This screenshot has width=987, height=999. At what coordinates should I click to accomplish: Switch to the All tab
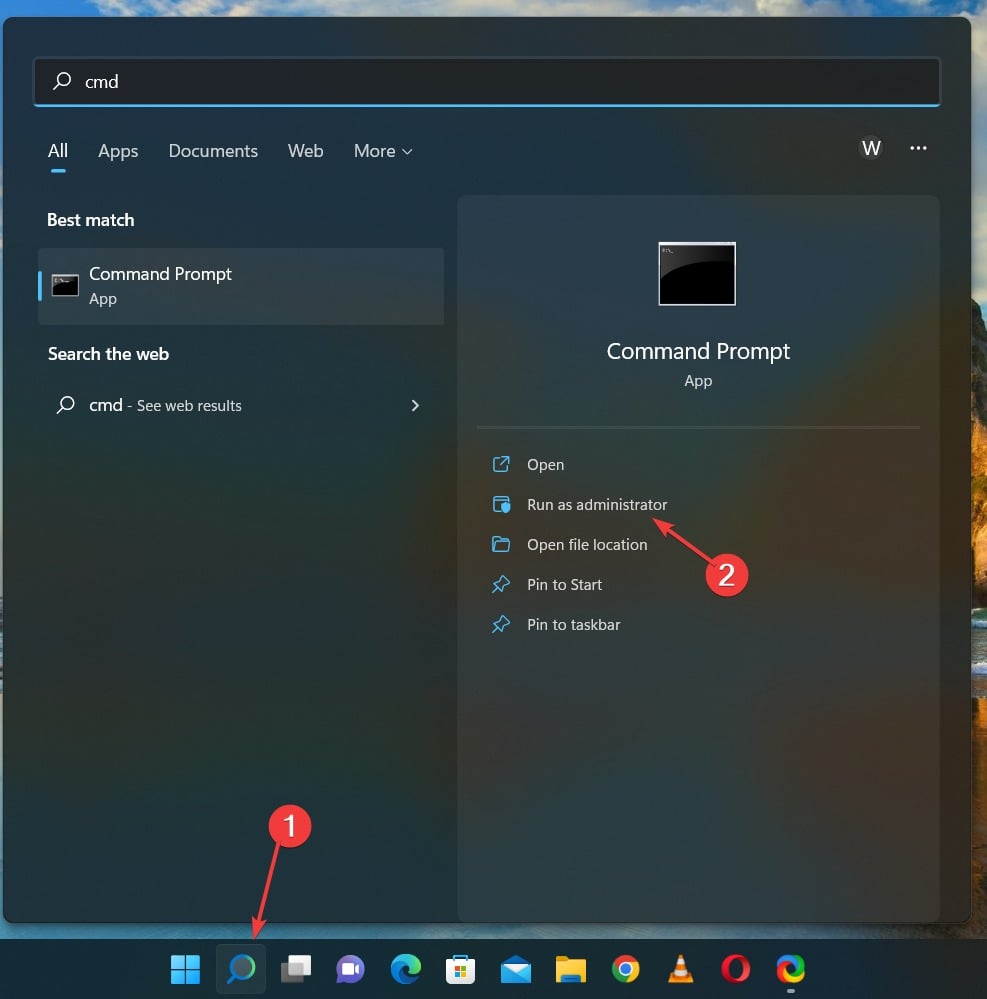58,151
